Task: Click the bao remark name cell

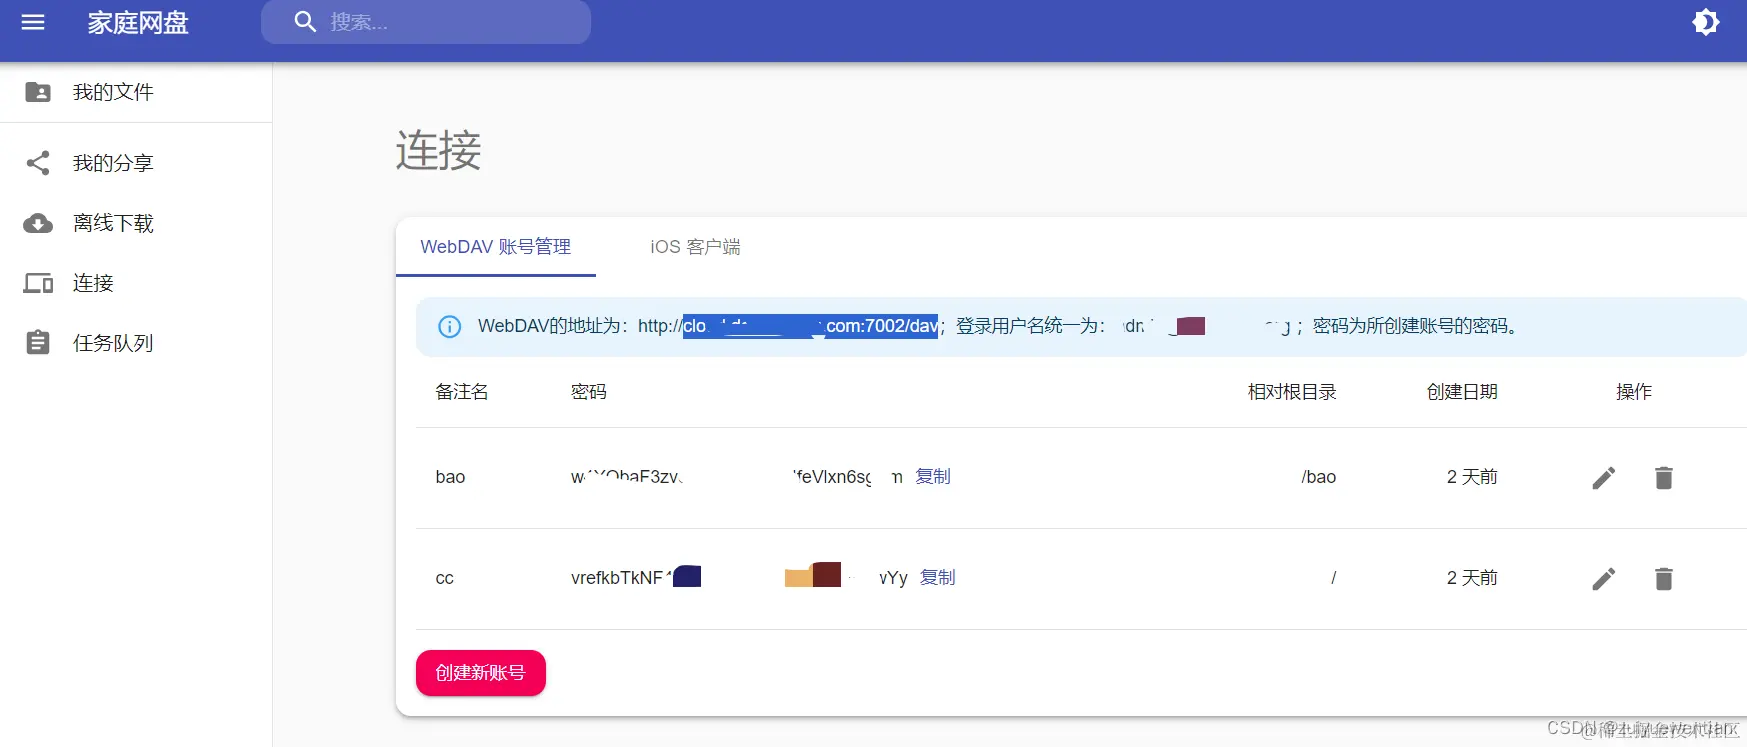Action: coord(451,477)
